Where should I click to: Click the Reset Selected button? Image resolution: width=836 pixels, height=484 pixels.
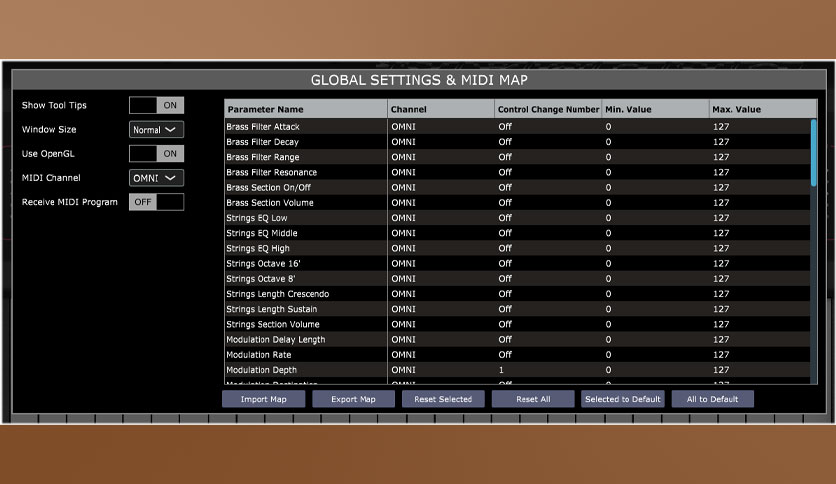point(443,399)
